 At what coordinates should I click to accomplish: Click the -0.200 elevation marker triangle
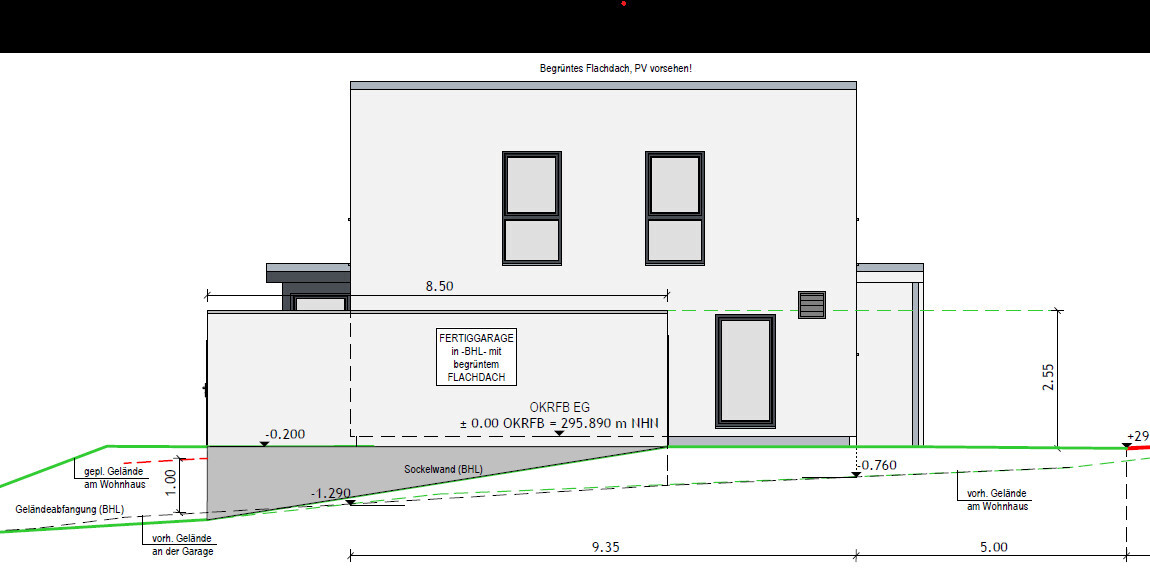[x=263, y=443]
